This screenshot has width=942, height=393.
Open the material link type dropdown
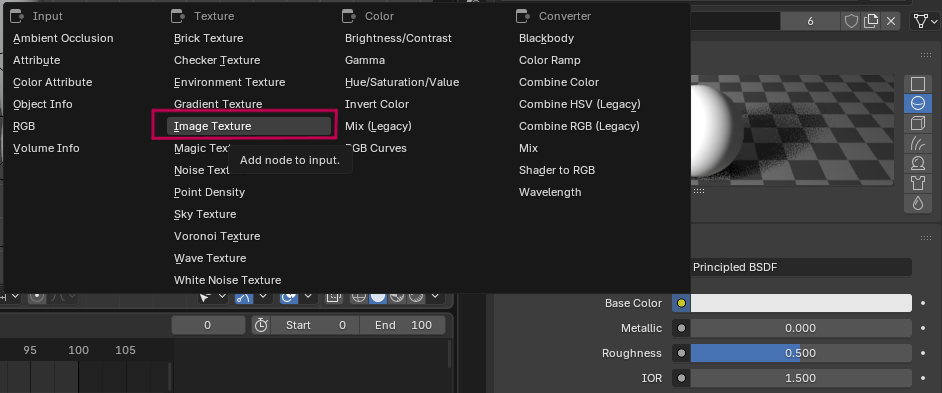point(924,22)
